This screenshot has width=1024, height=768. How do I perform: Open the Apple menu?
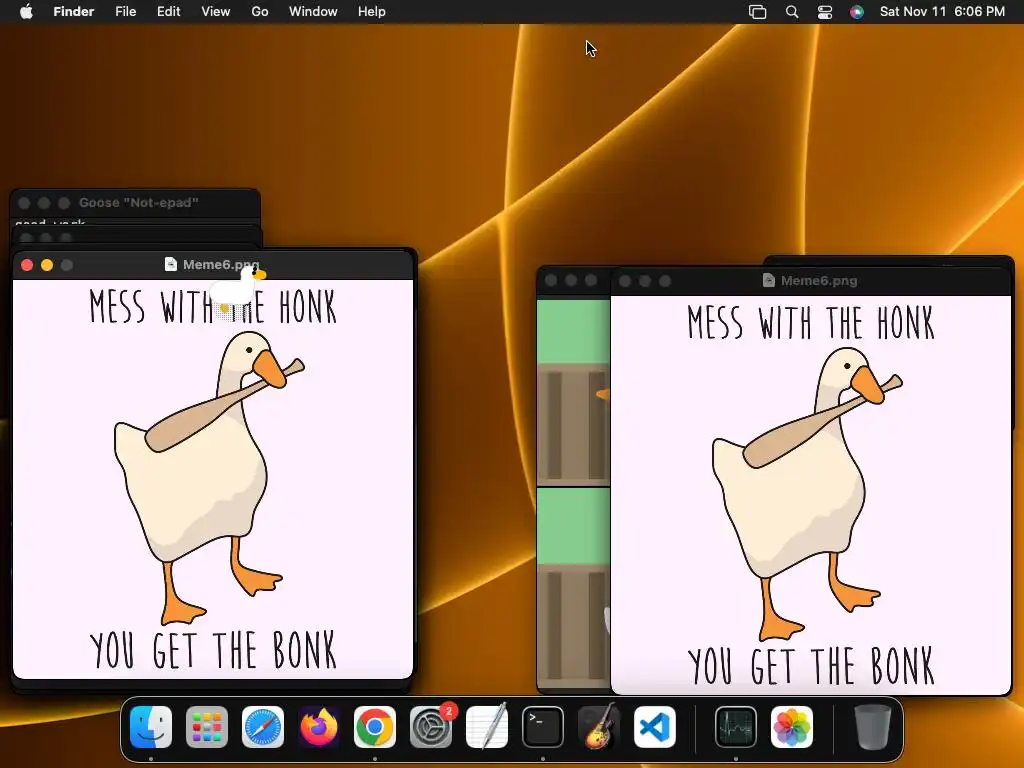pyautogui.click(x=26, y=12)
